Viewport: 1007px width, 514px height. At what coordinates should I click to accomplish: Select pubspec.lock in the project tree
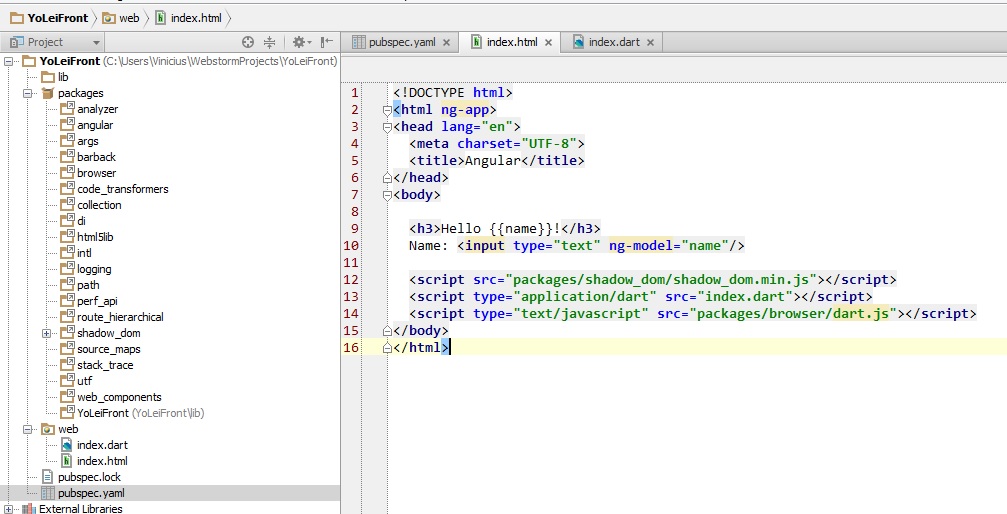89,477
